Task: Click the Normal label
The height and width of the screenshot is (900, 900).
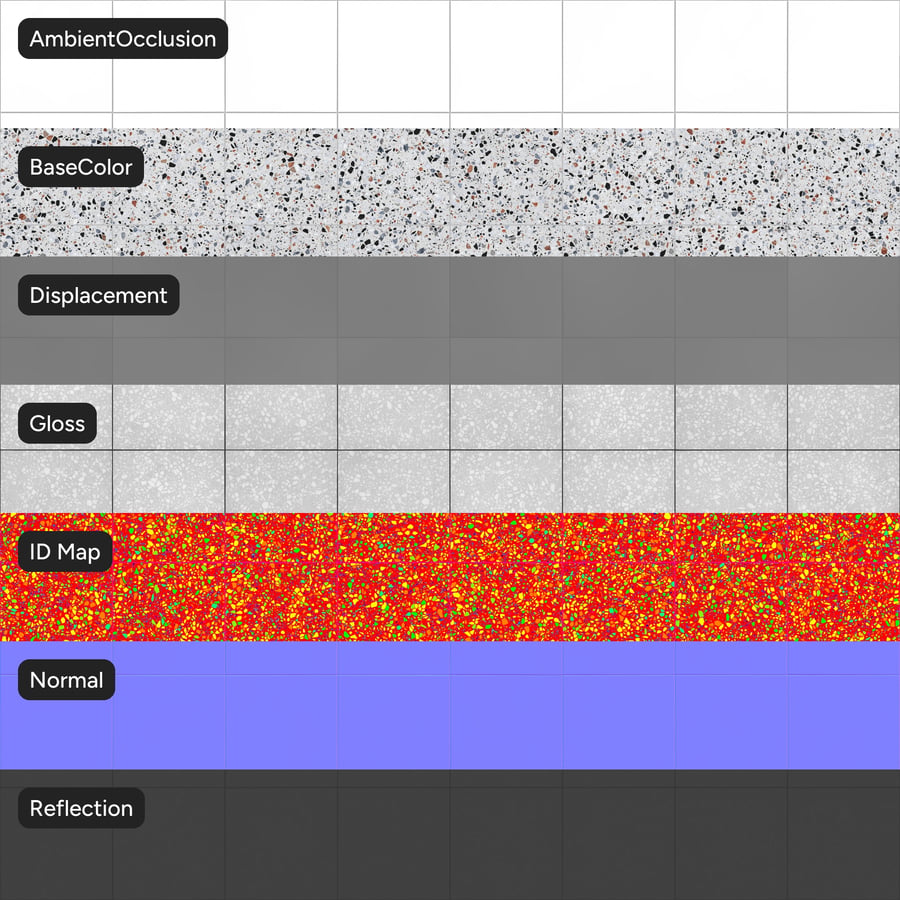Action: click(67, 680)
